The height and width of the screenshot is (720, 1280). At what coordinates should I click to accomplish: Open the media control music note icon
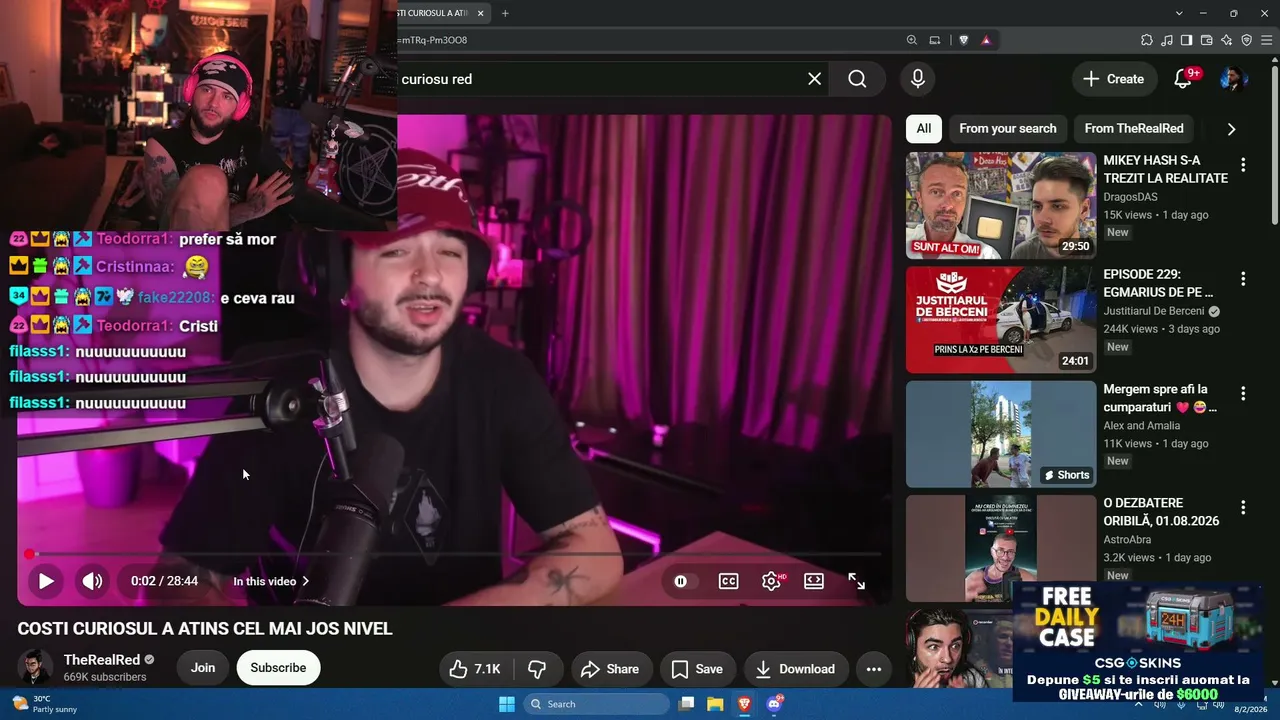click(1166, 40)
